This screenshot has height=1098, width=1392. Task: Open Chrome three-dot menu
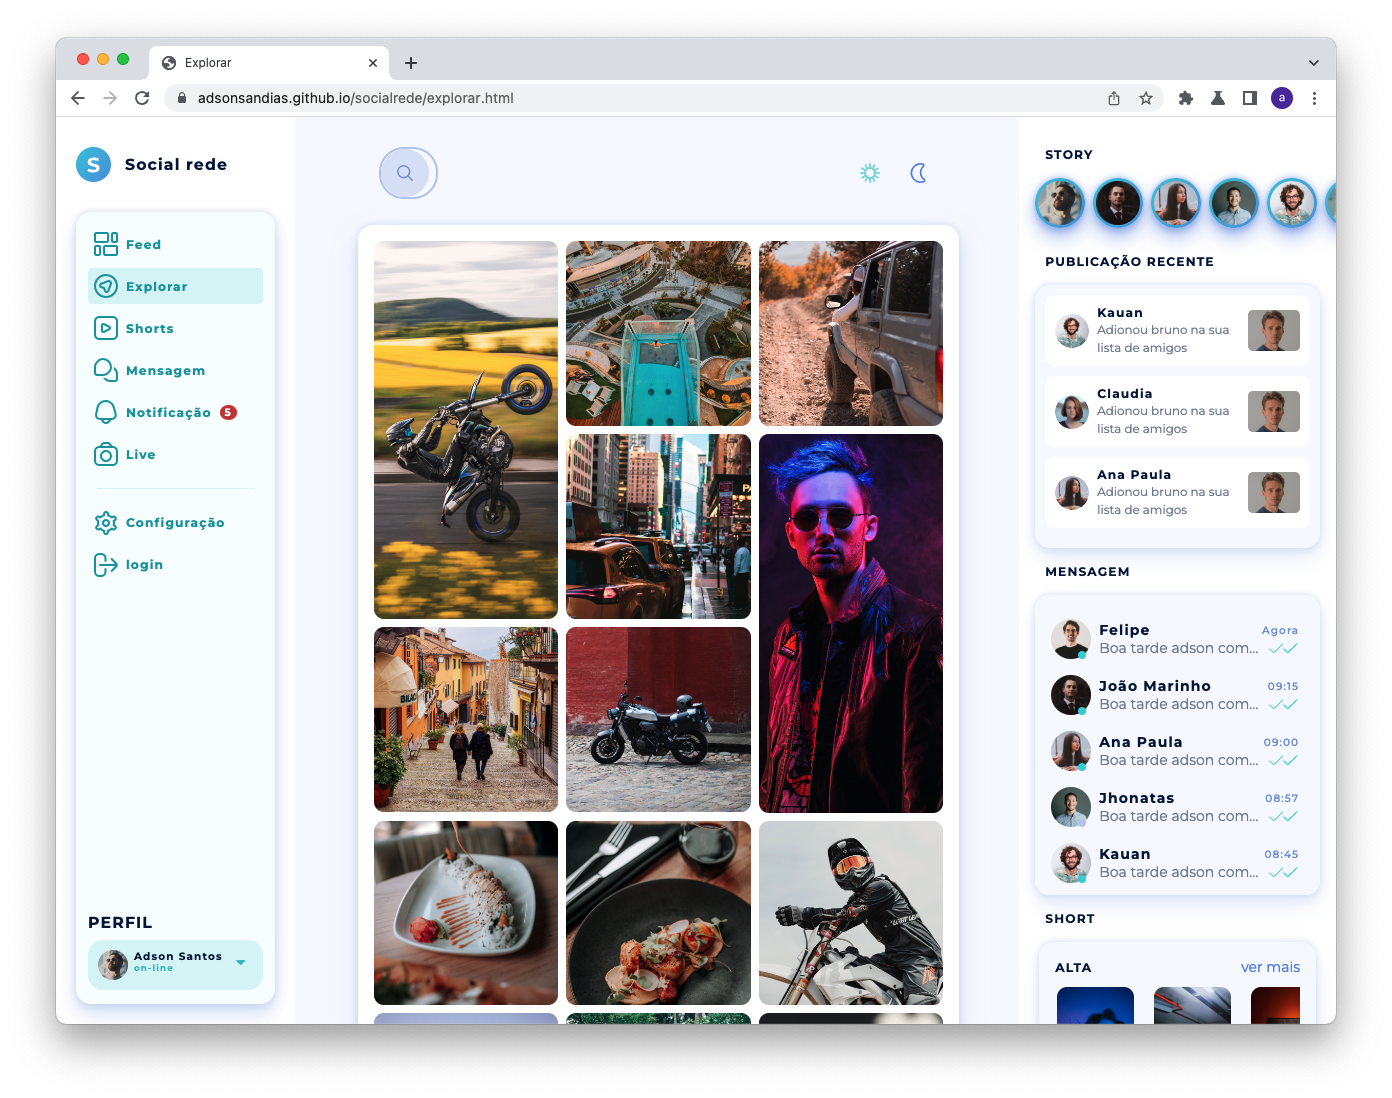1314,98
